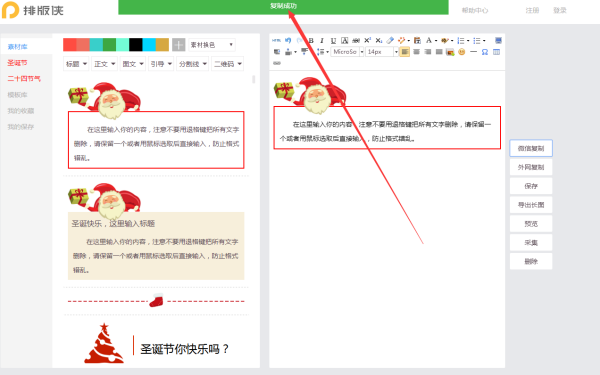Click the 登录 link
The width and height of the screenshot is (600, 375).
tap(559, 10)
